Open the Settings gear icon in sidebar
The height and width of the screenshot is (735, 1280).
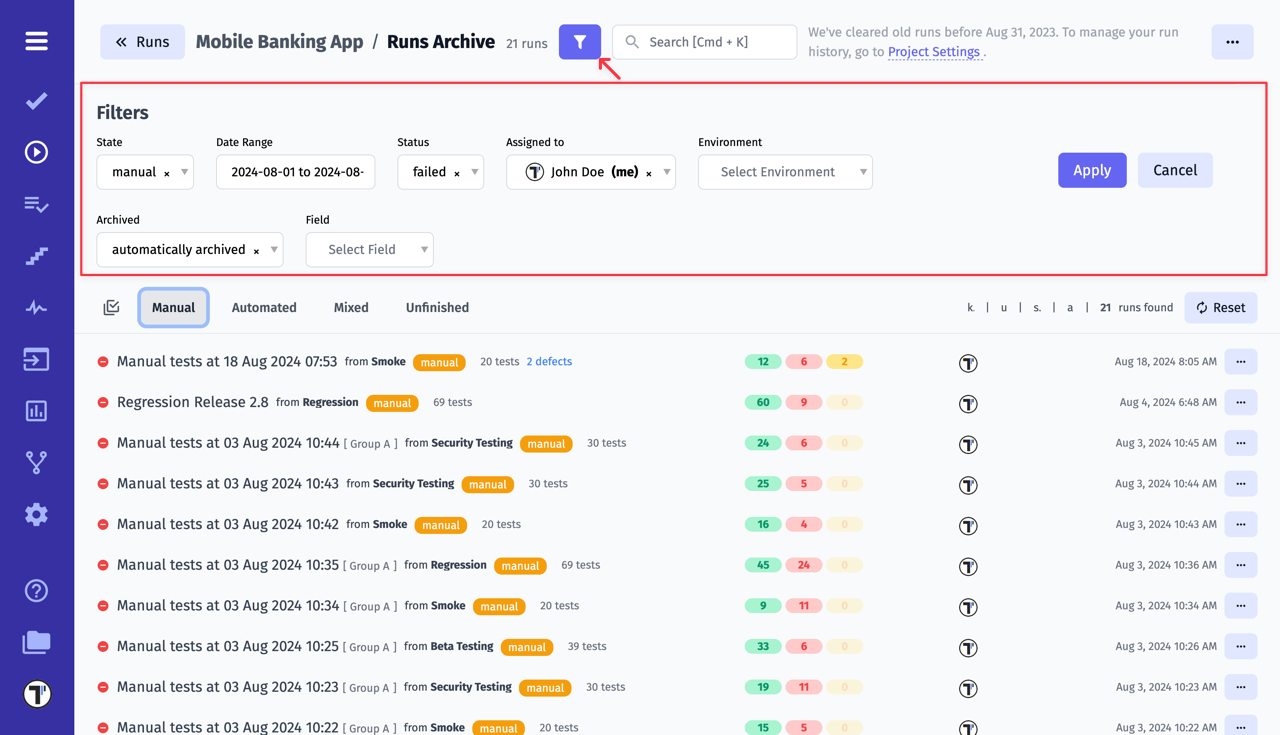36,514
